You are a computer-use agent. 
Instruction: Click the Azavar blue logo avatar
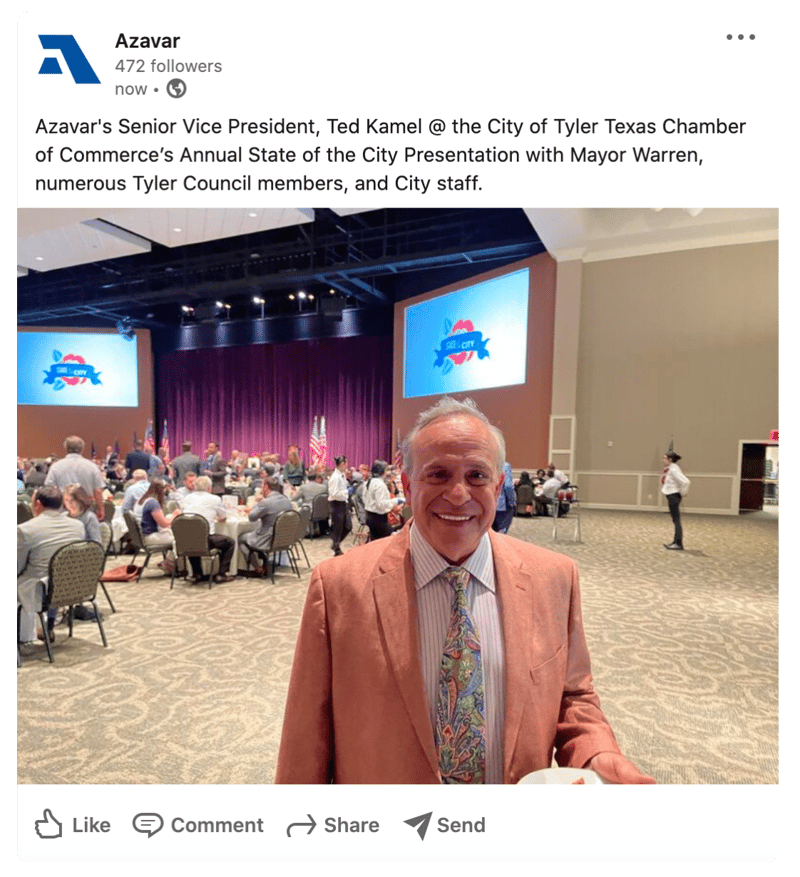click(x=69, y=59)
